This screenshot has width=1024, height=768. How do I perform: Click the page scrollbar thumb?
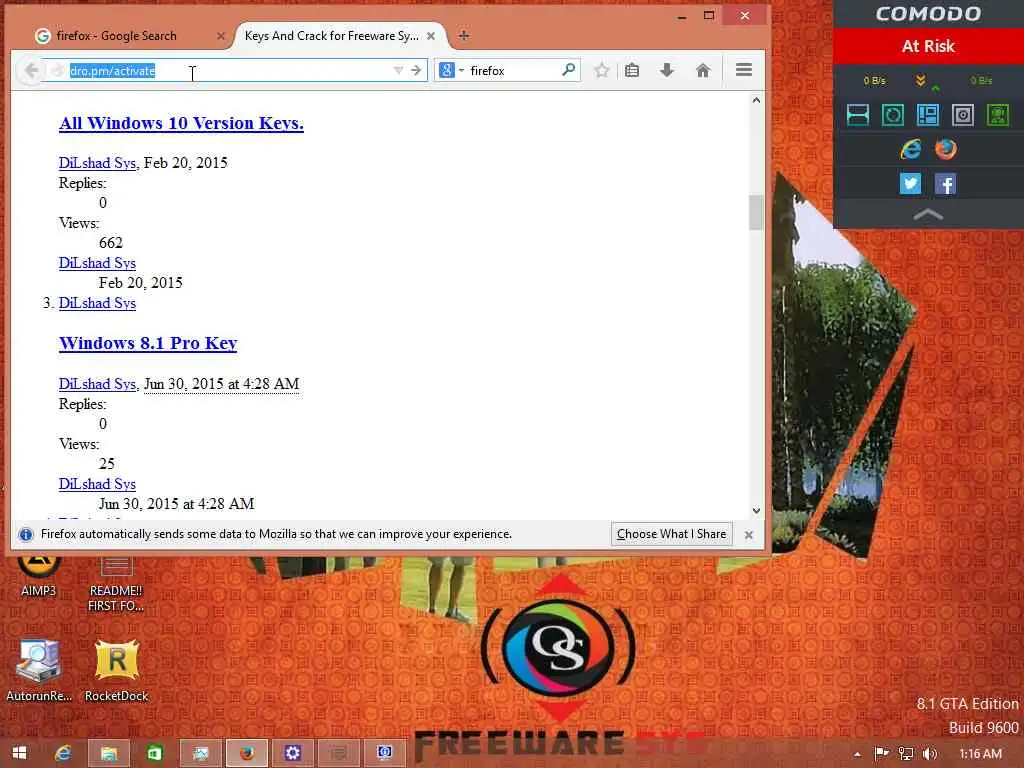(756, 212)
